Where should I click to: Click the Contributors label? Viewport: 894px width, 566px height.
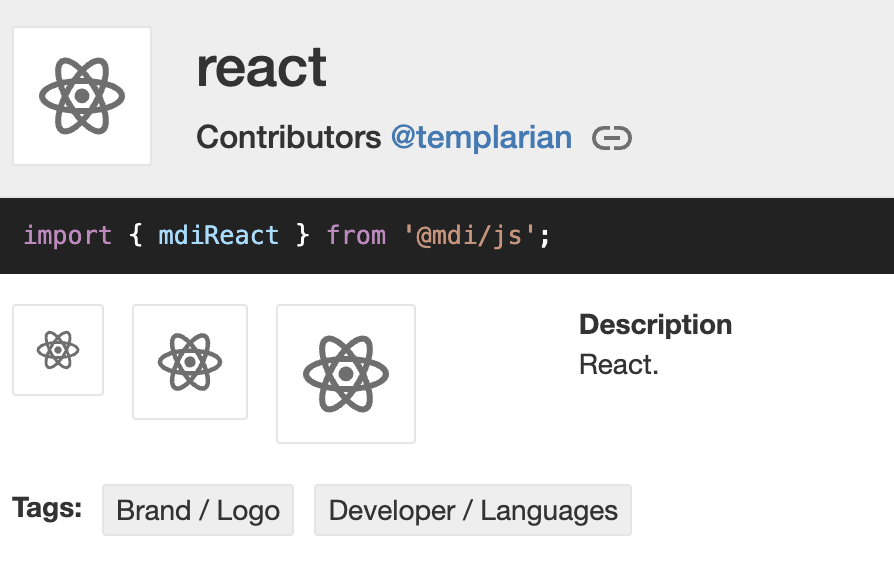(x=288, y=137)
